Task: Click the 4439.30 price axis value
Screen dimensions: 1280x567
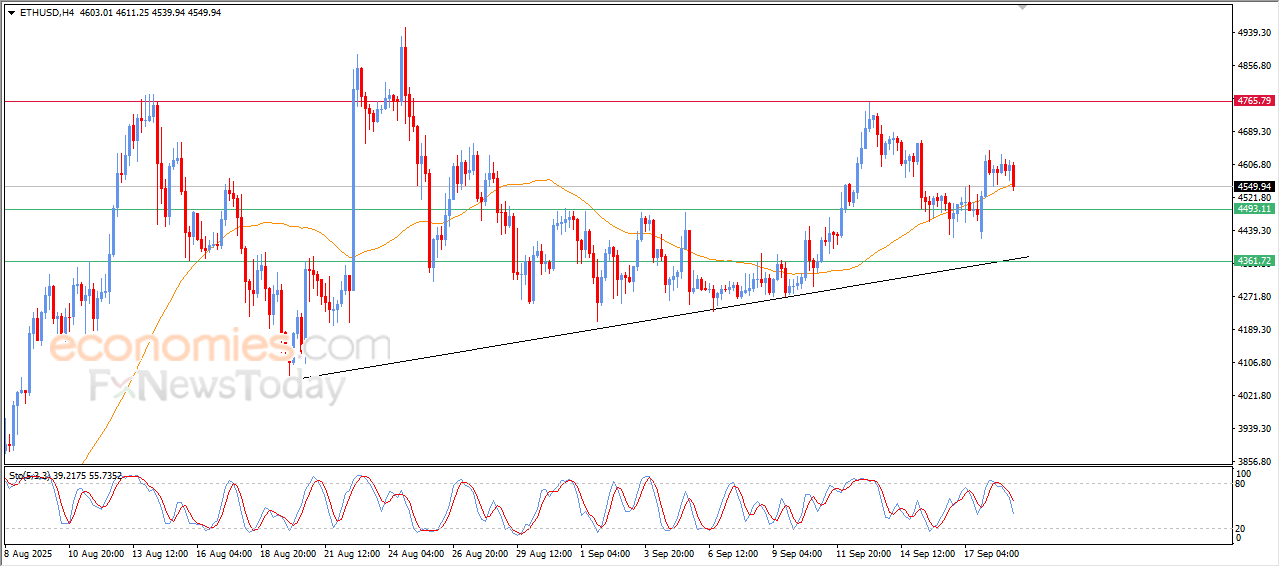Action: pos(1254,231)
